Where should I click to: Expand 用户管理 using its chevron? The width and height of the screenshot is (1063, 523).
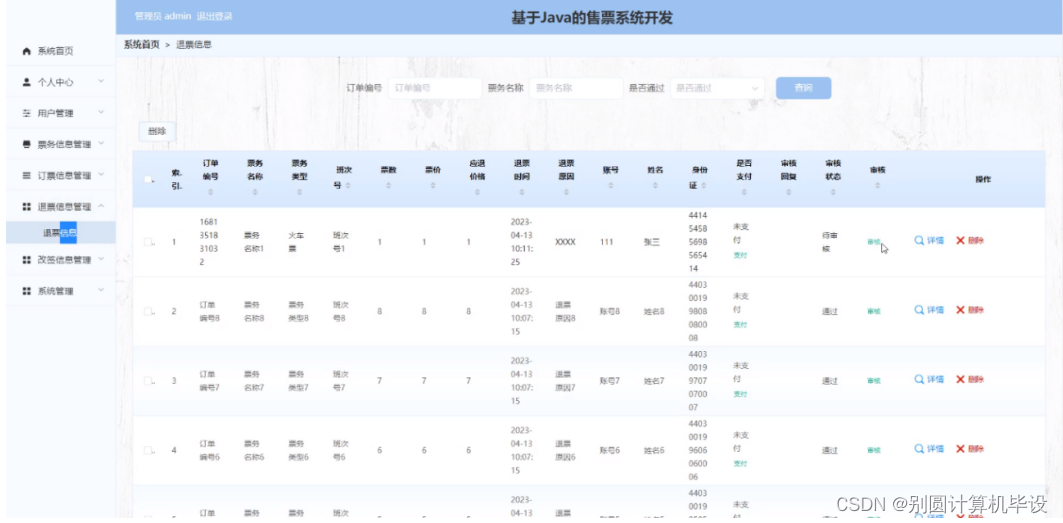point(101,113)
